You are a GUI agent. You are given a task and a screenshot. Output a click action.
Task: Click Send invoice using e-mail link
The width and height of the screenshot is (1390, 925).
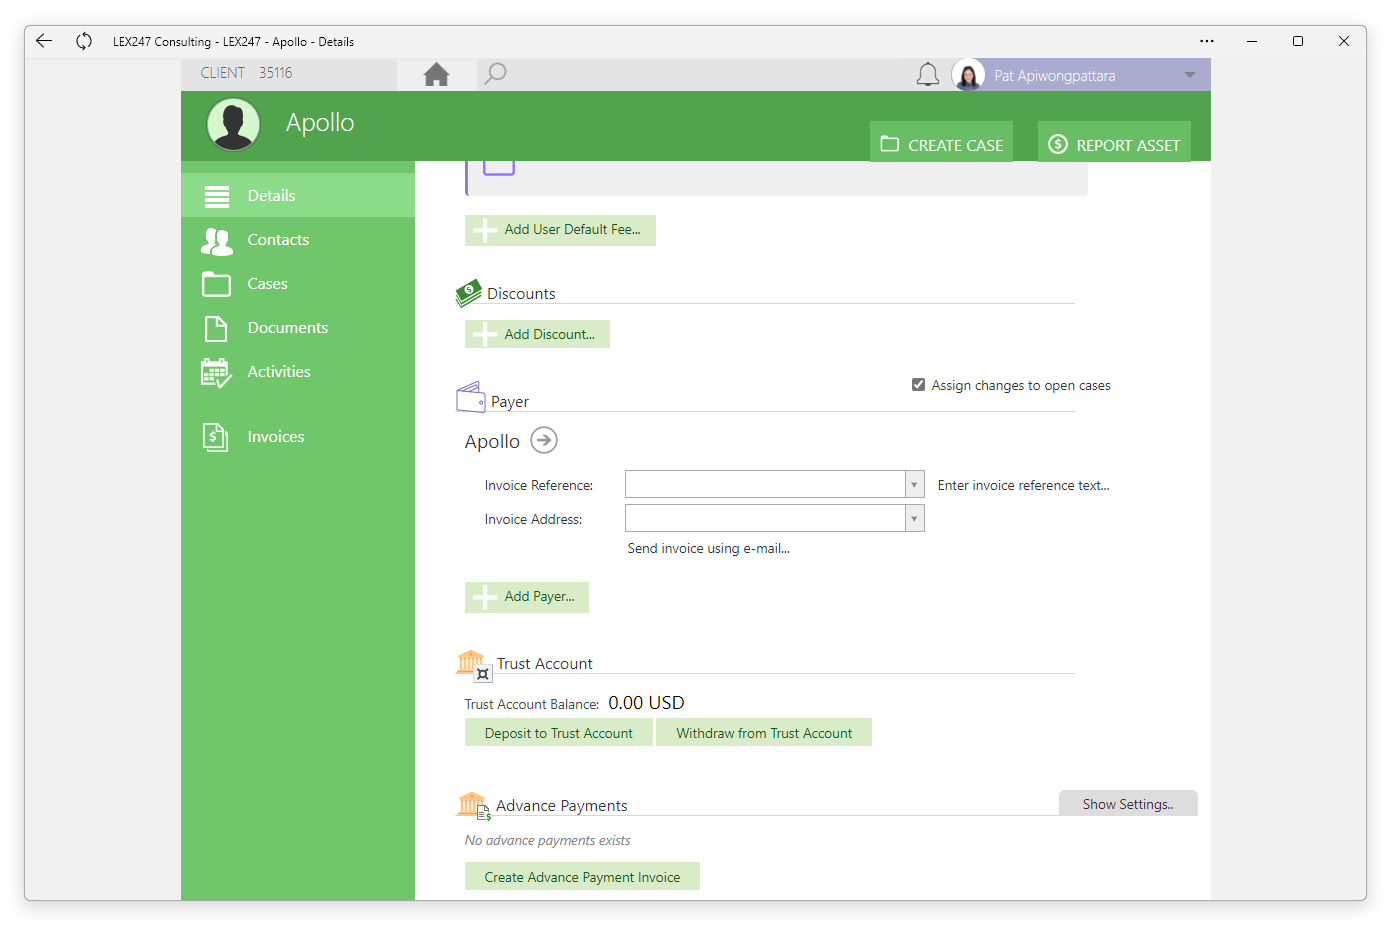coord(708,548)
